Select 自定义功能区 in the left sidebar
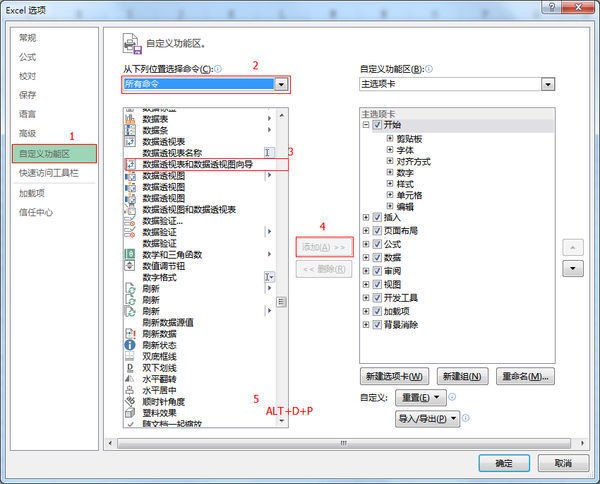 [x=54, y=154]
